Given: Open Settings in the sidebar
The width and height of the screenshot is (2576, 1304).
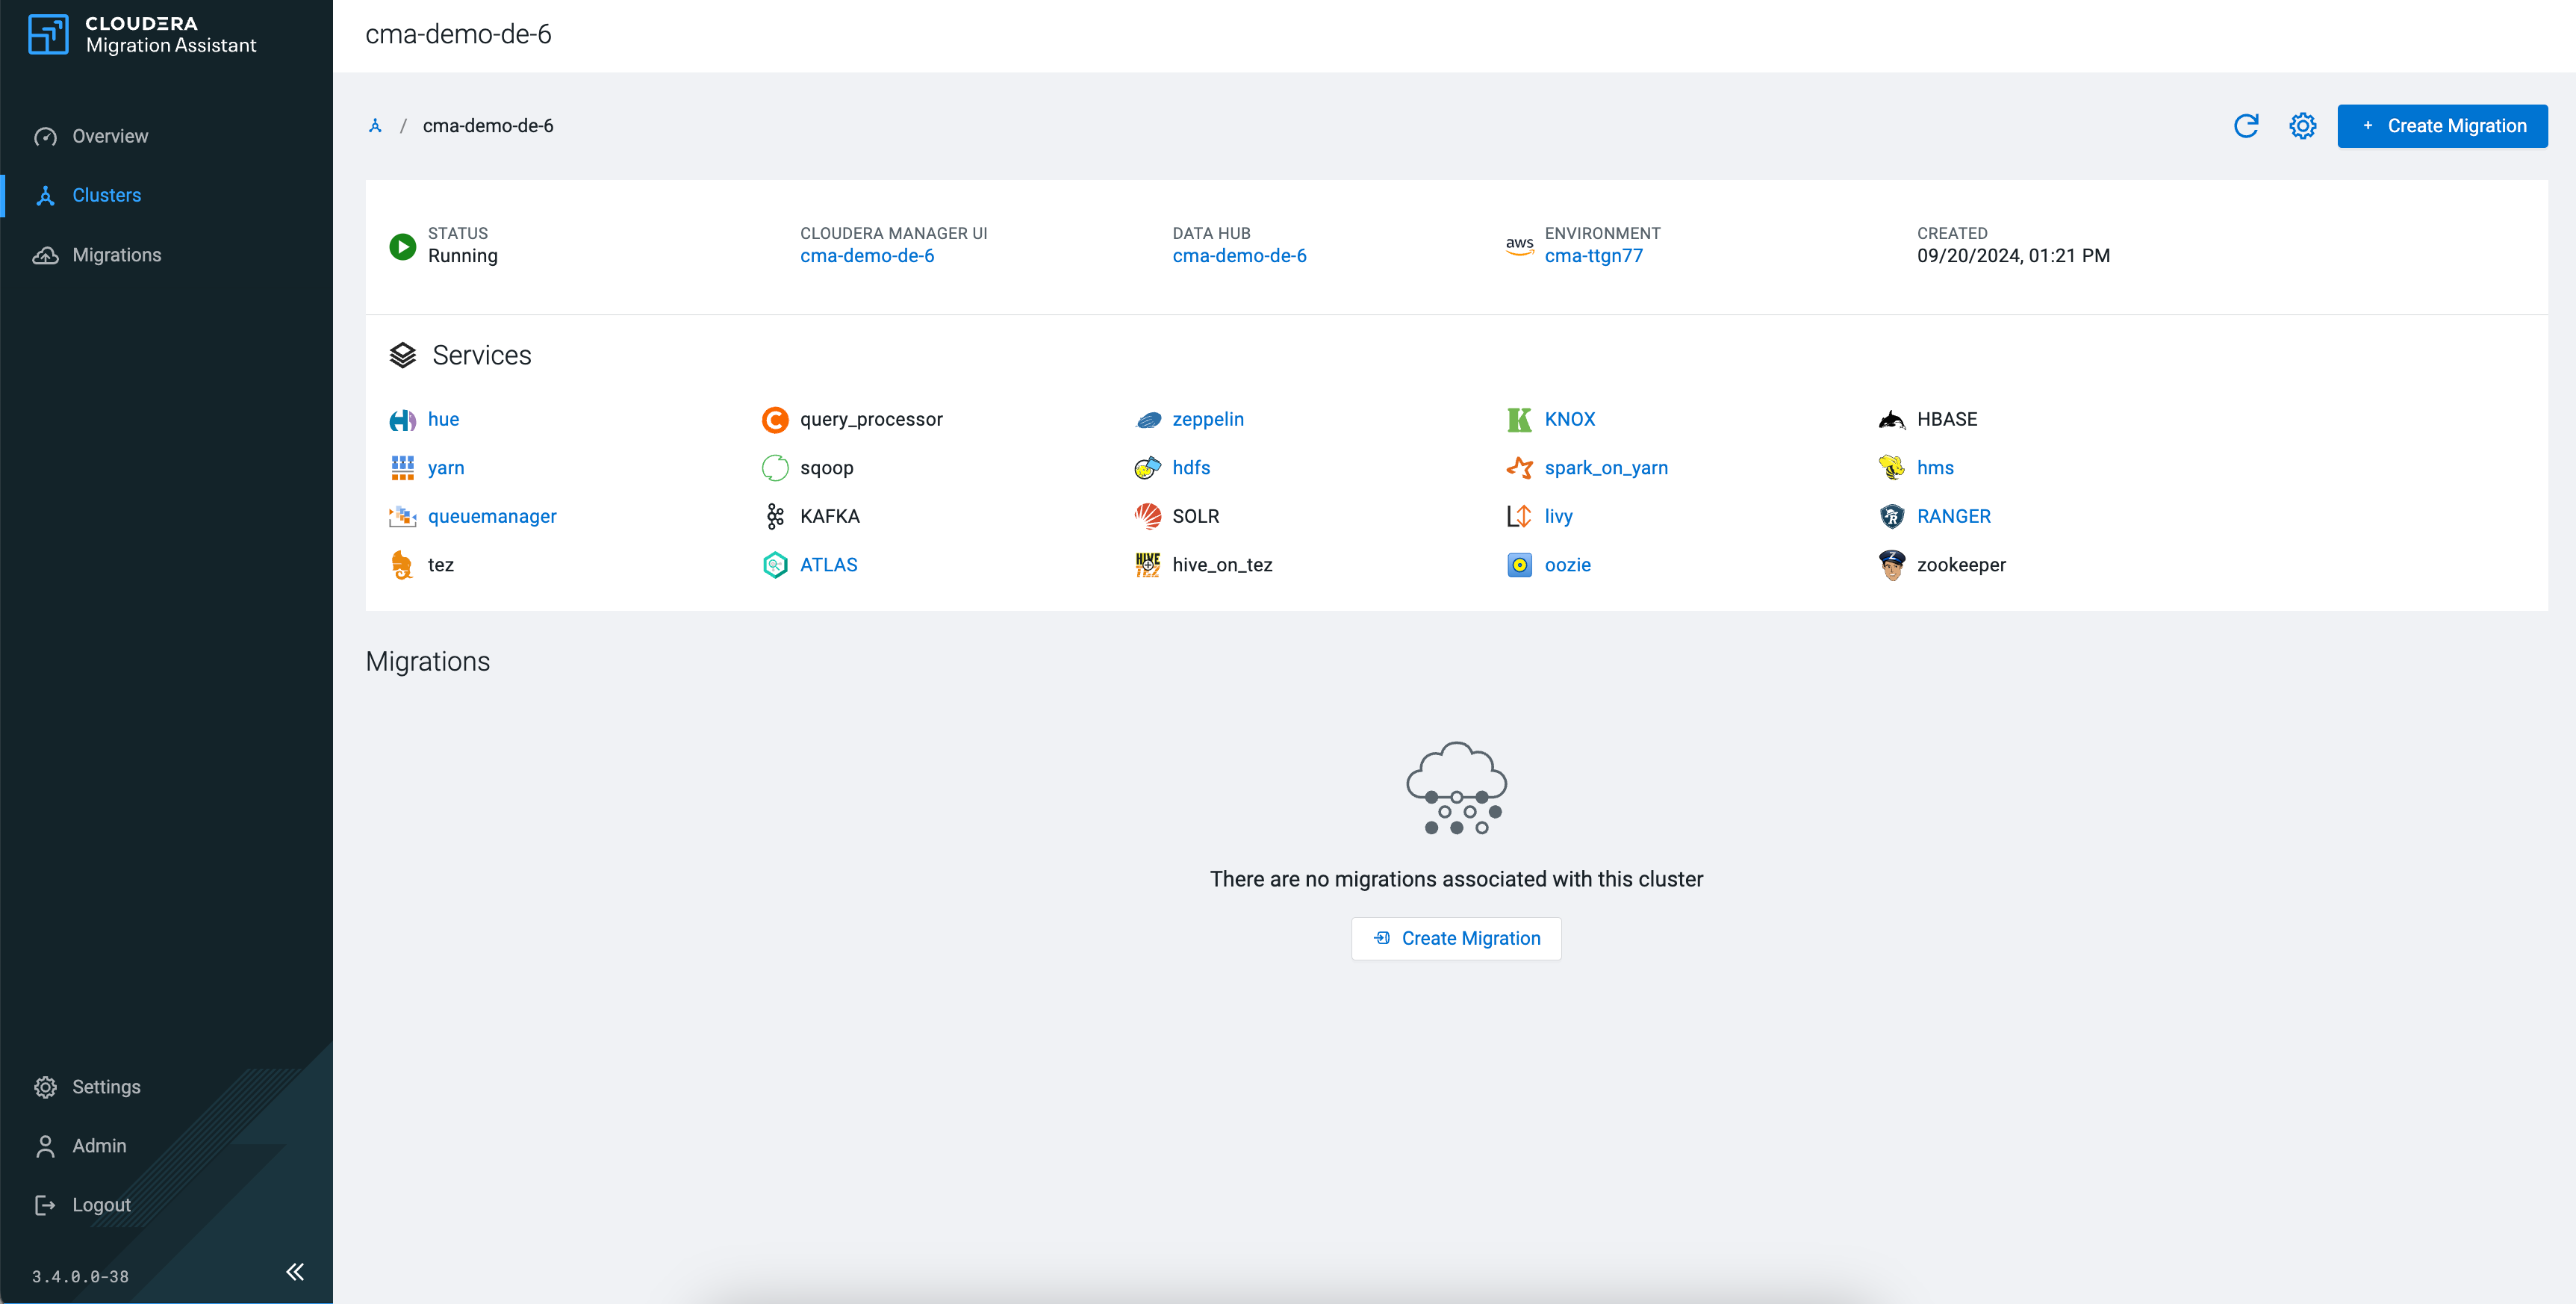Looking at the screenshot, I should [x=106, y=1087].
